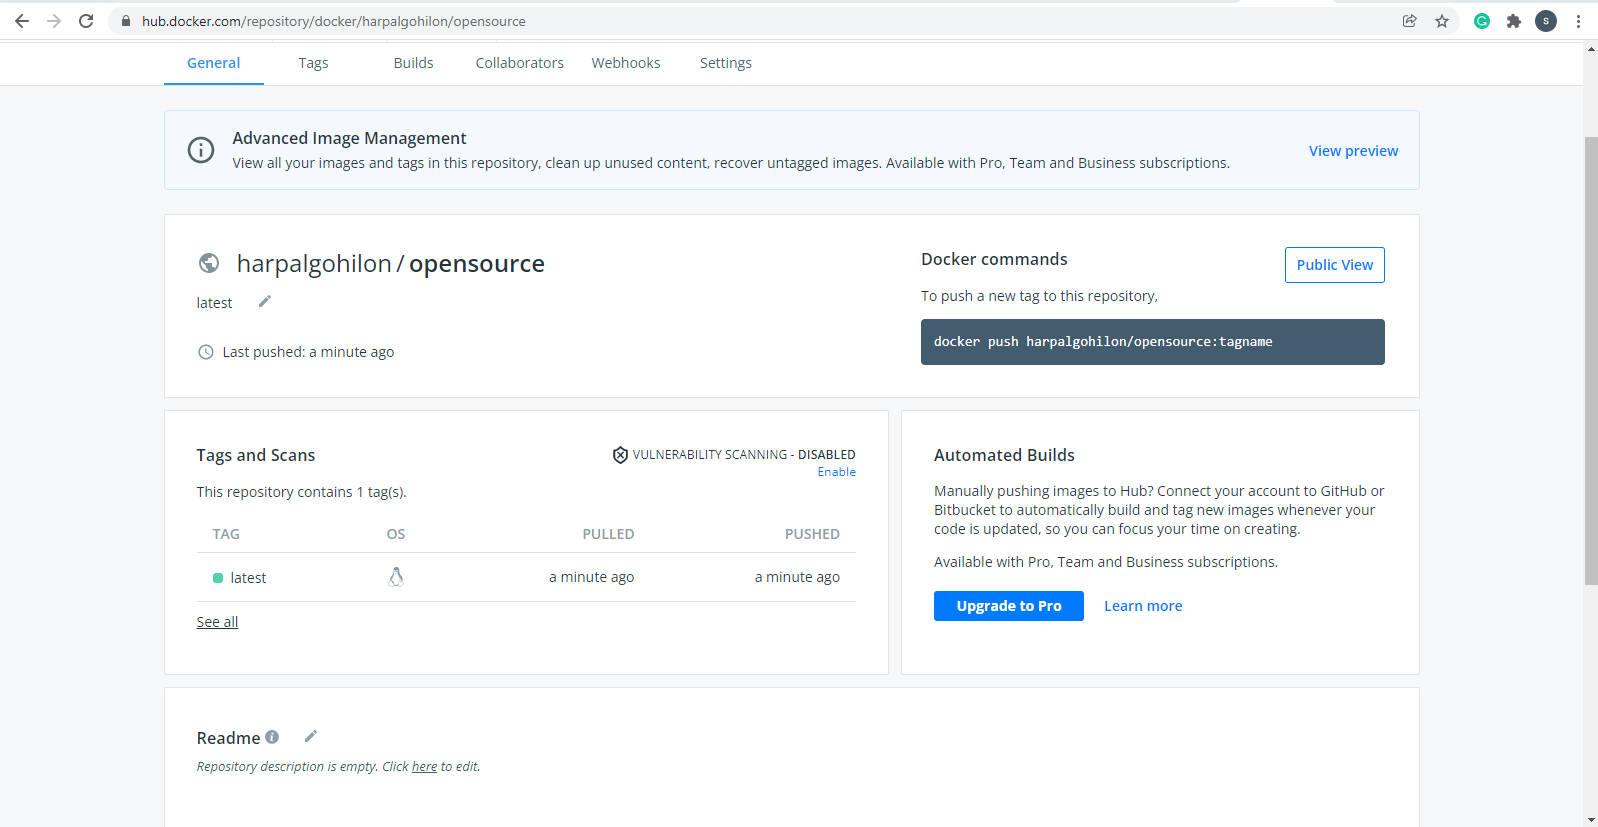This screenshot has height=827, width=1598.
Task: Reload the Docker Hub page
Action: tap(86, 21)
